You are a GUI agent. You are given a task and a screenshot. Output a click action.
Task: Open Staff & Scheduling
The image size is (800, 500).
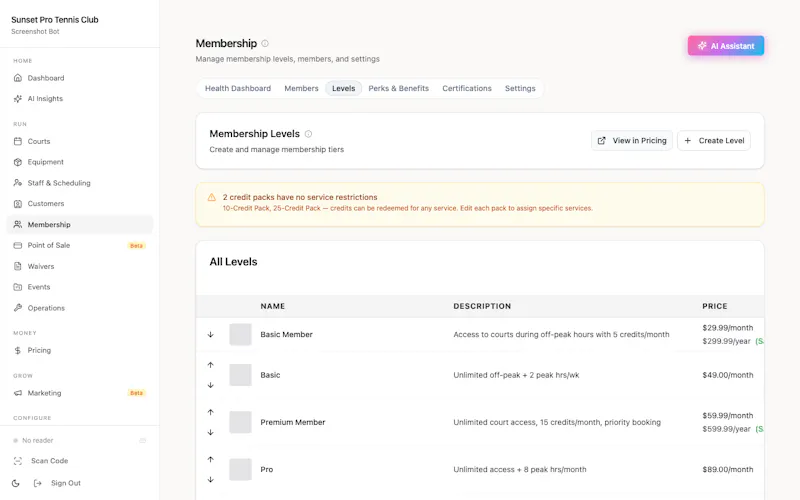click(x=80, y=183)
